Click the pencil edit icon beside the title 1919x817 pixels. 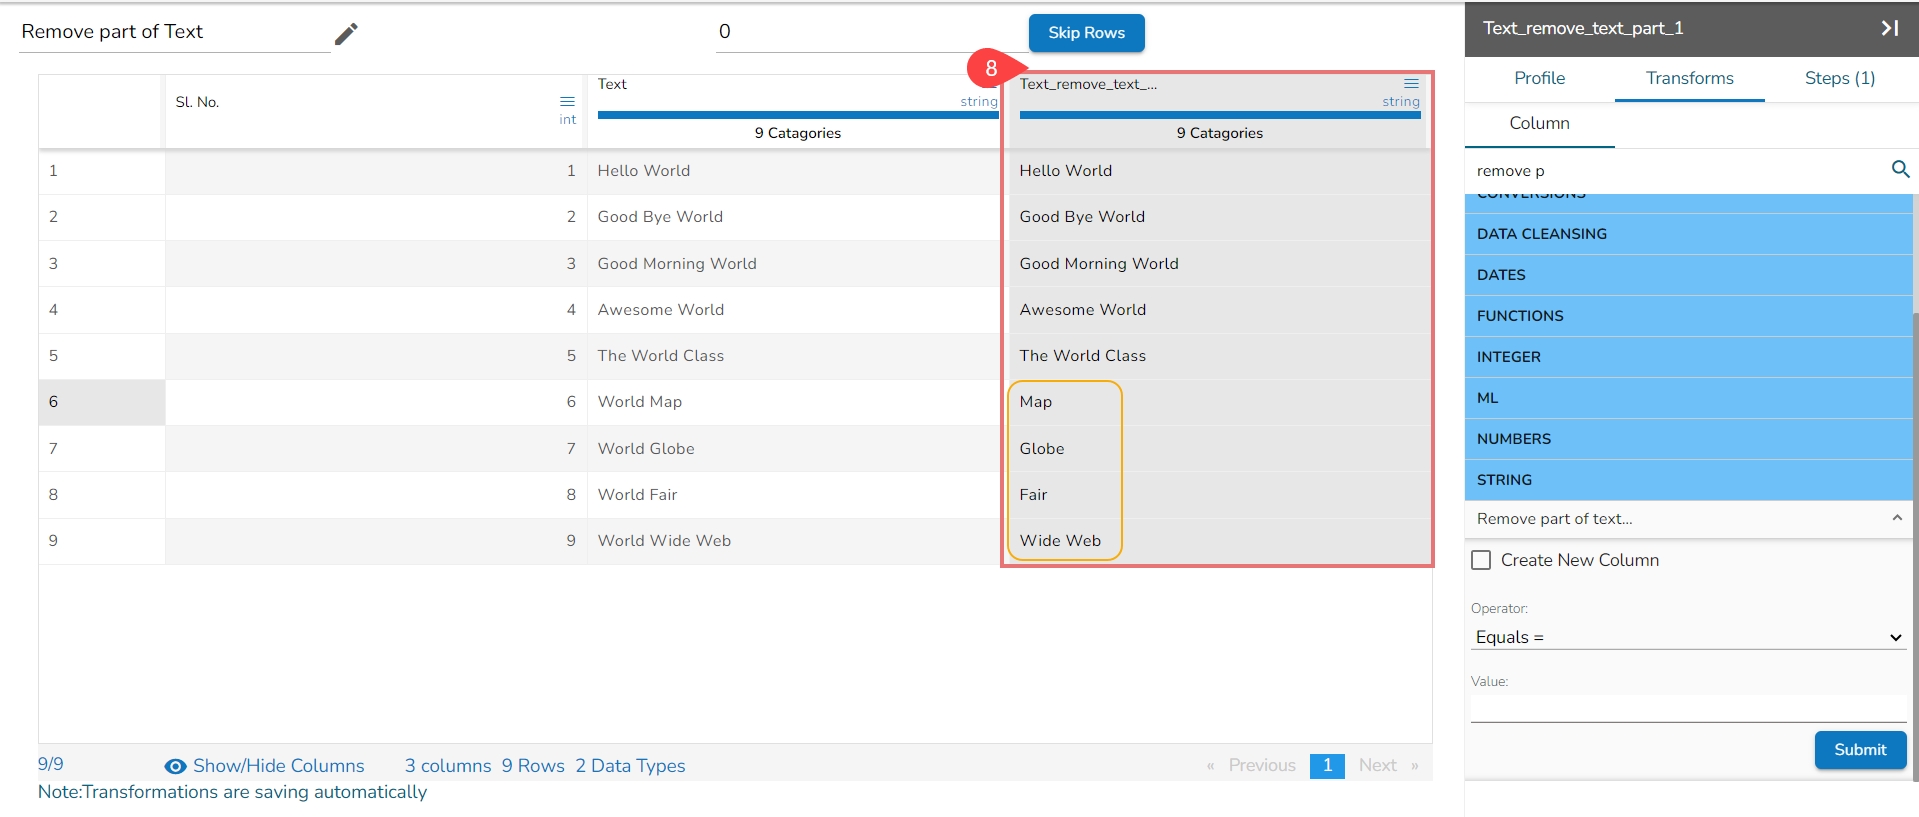(x=346, y=34)
